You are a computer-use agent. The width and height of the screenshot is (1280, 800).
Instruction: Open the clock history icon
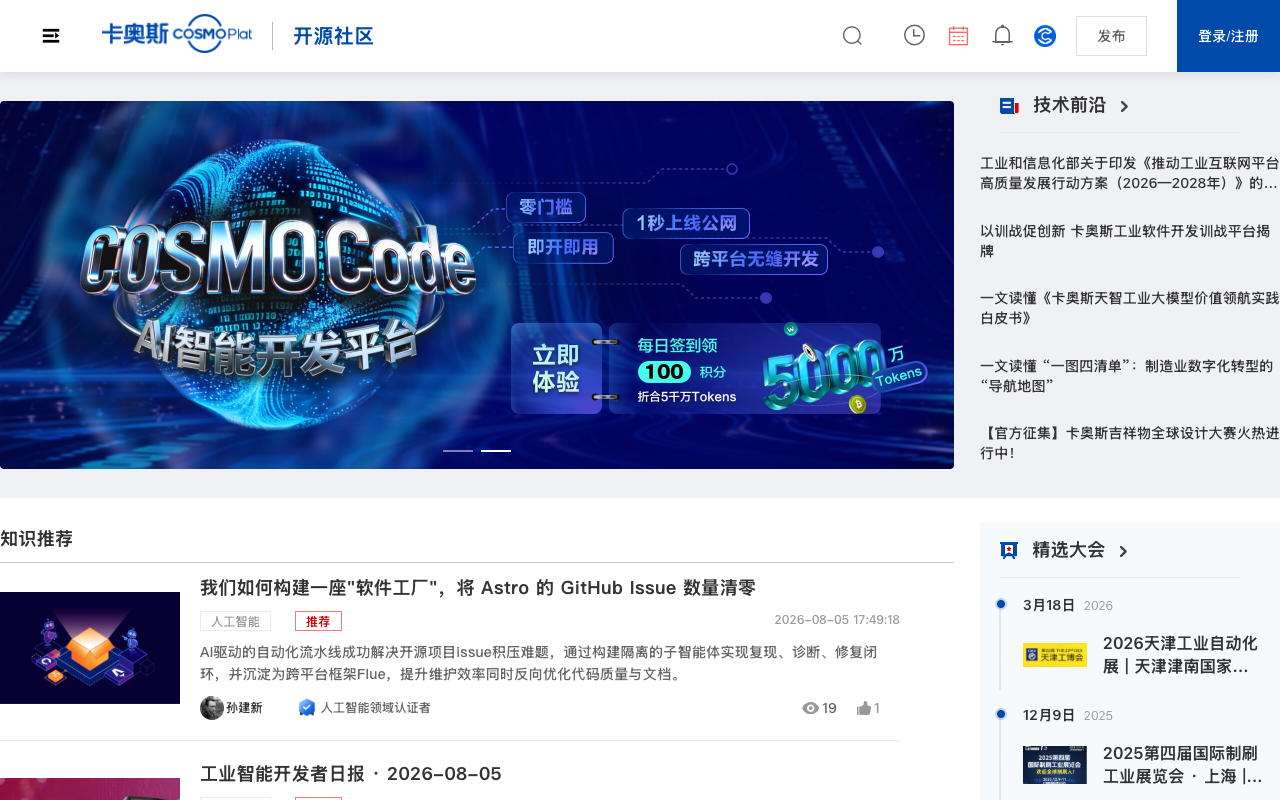click(914, 35)
